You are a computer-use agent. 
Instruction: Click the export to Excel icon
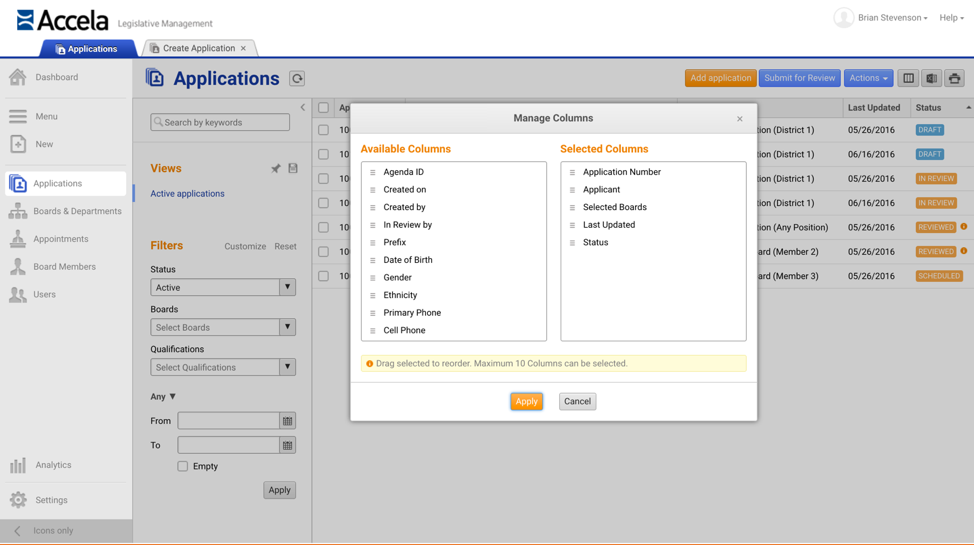931,78
